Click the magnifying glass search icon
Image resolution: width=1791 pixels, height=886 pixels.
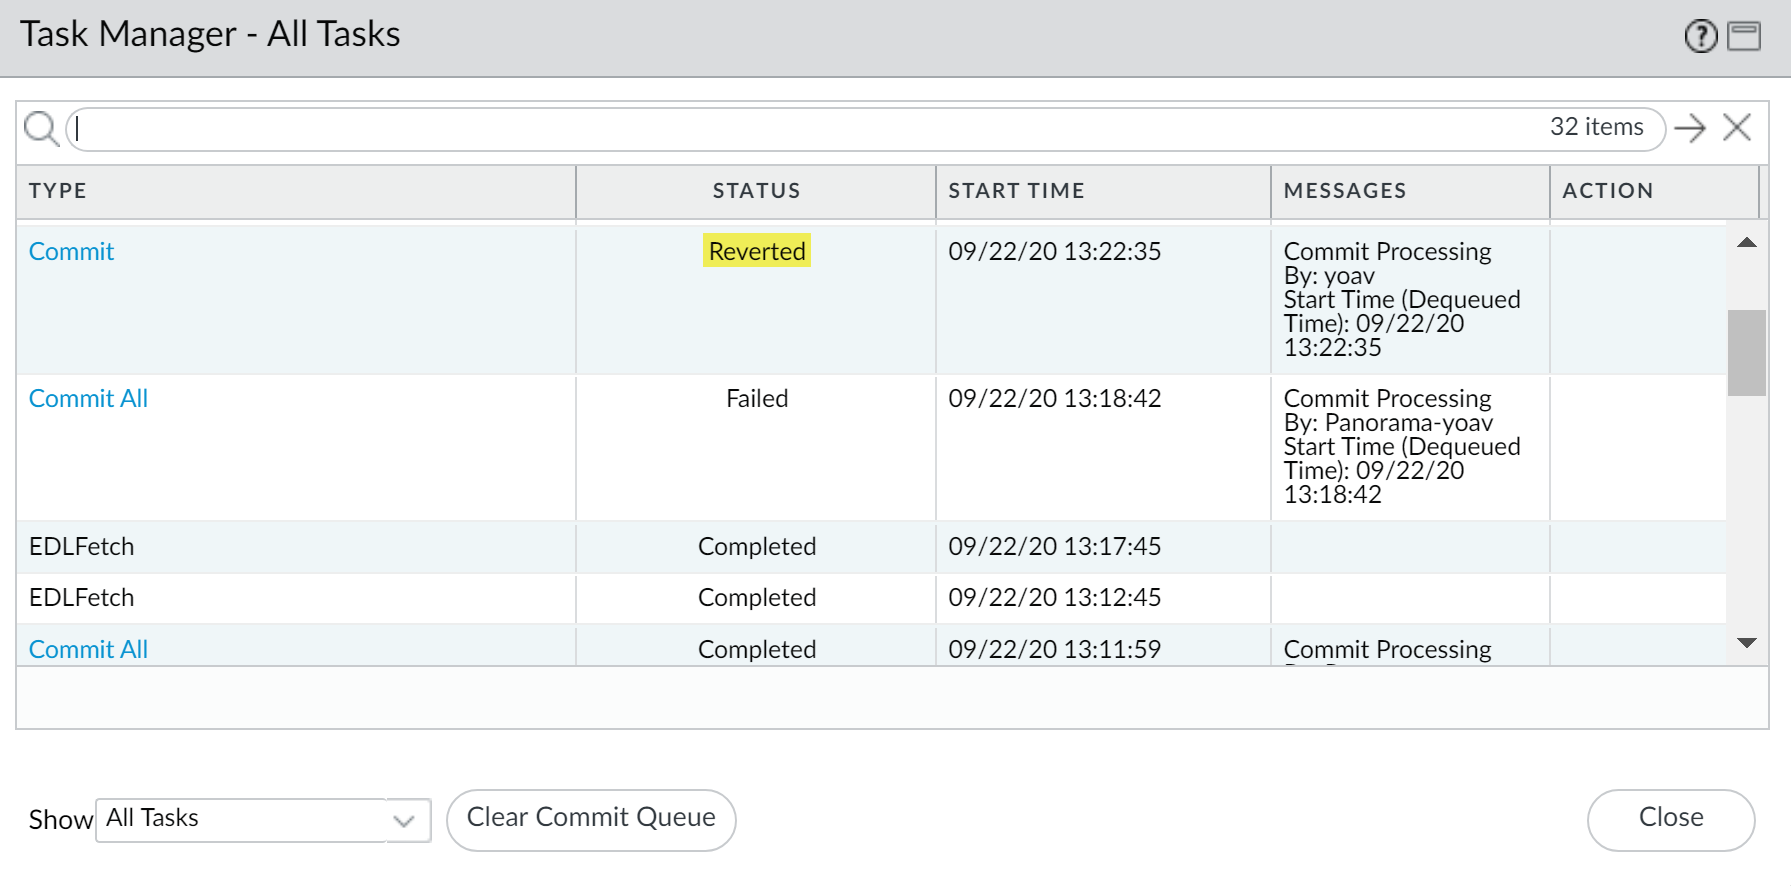(x=41, y=128)
